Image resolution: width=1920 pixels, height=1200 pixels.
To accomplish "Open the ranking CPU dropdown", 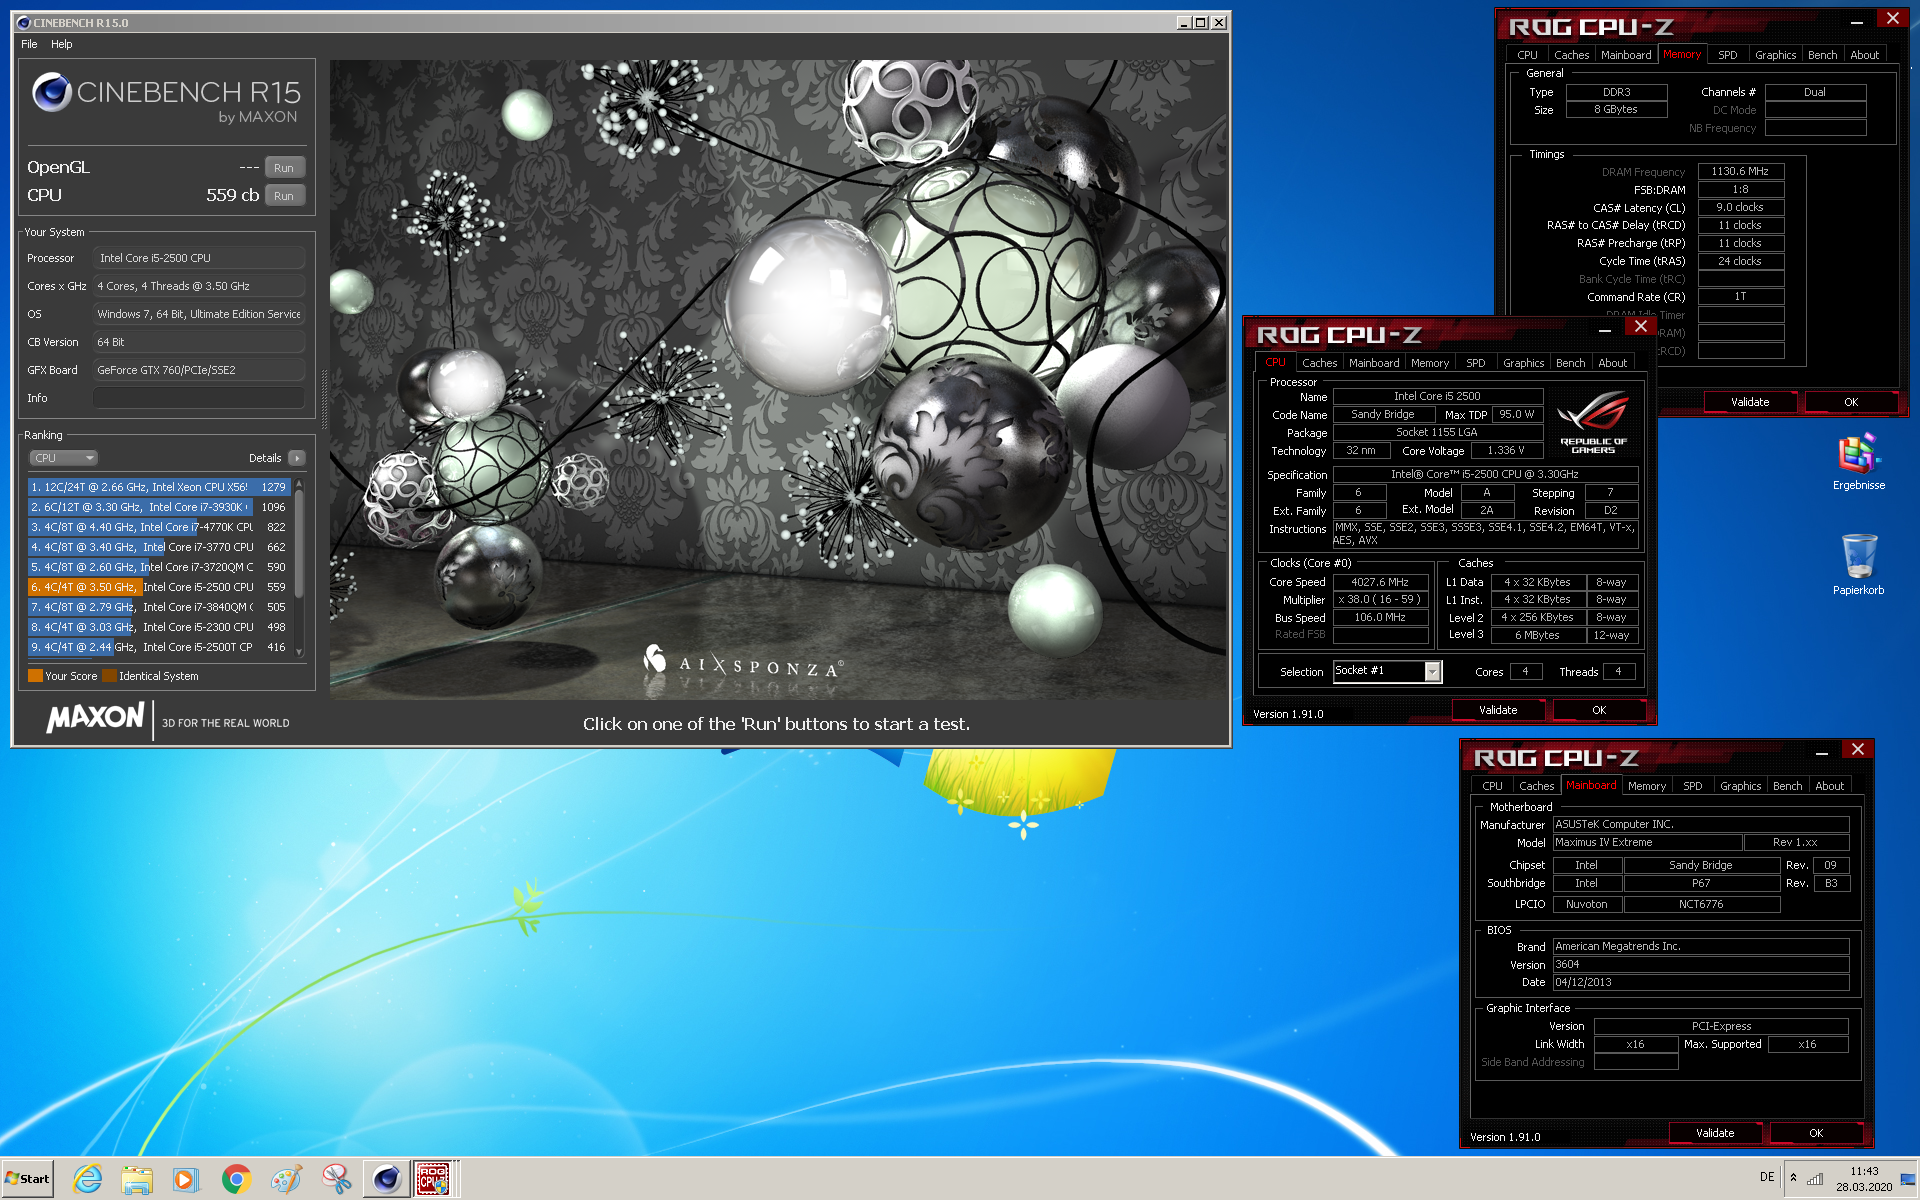I will click(x=63, y=458).
